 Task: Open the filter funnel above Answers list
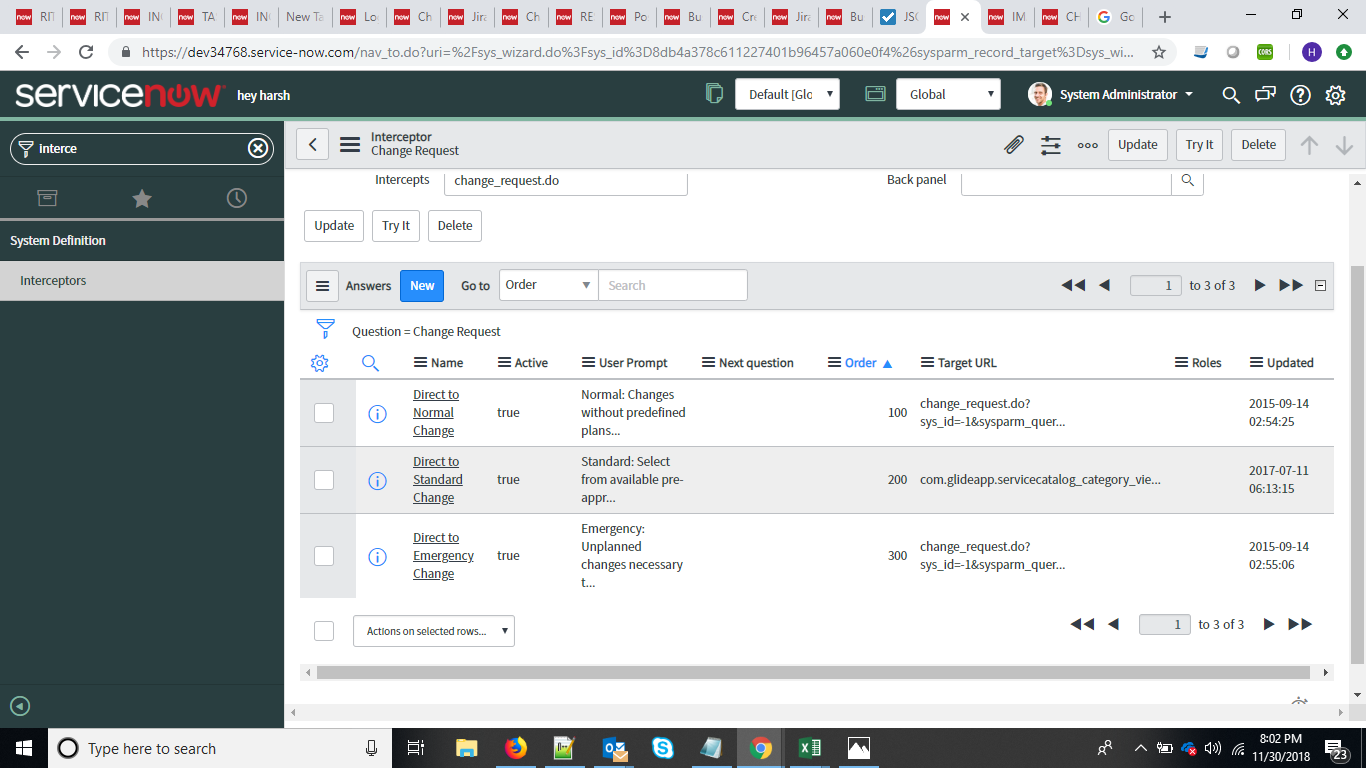coord(325,328)
